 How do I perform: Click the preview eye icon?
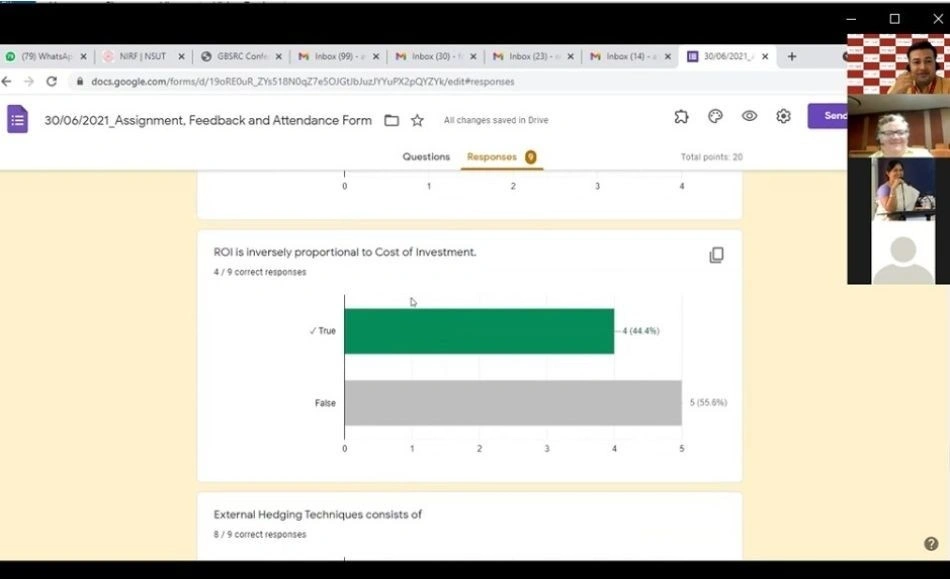click(x=749, y=116)
